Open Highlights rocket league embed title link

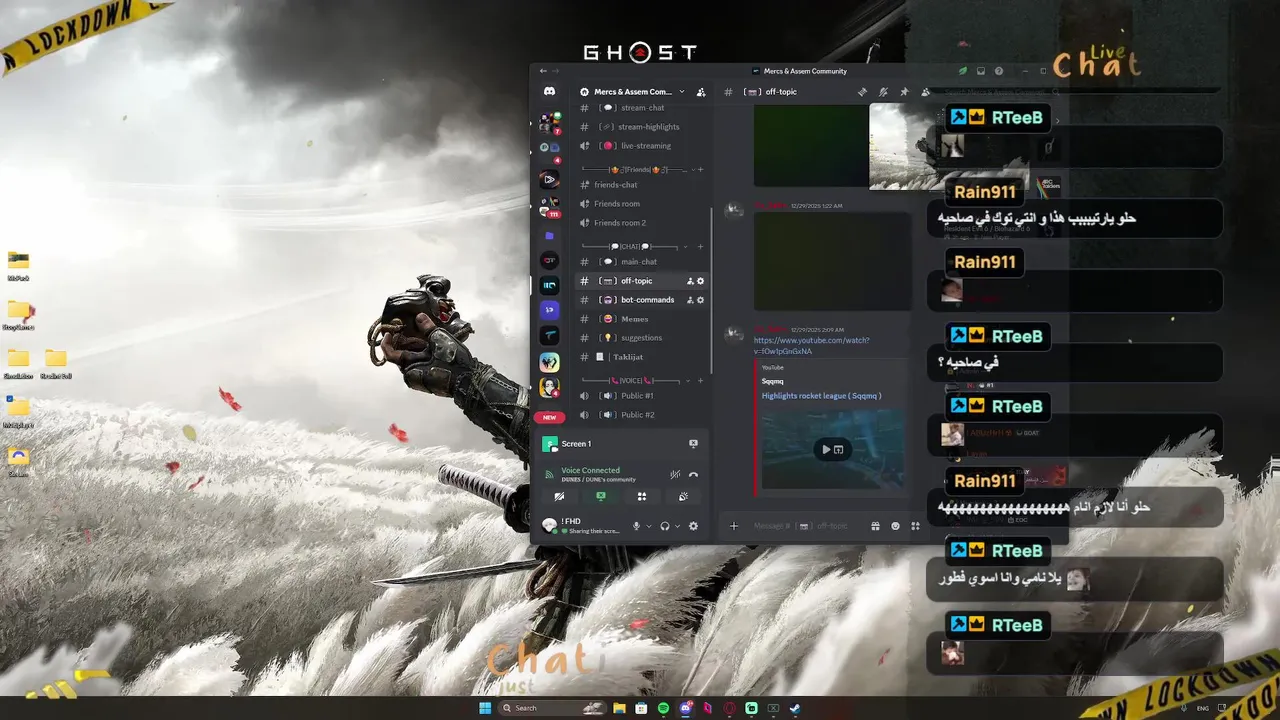[x=821, y=396]
